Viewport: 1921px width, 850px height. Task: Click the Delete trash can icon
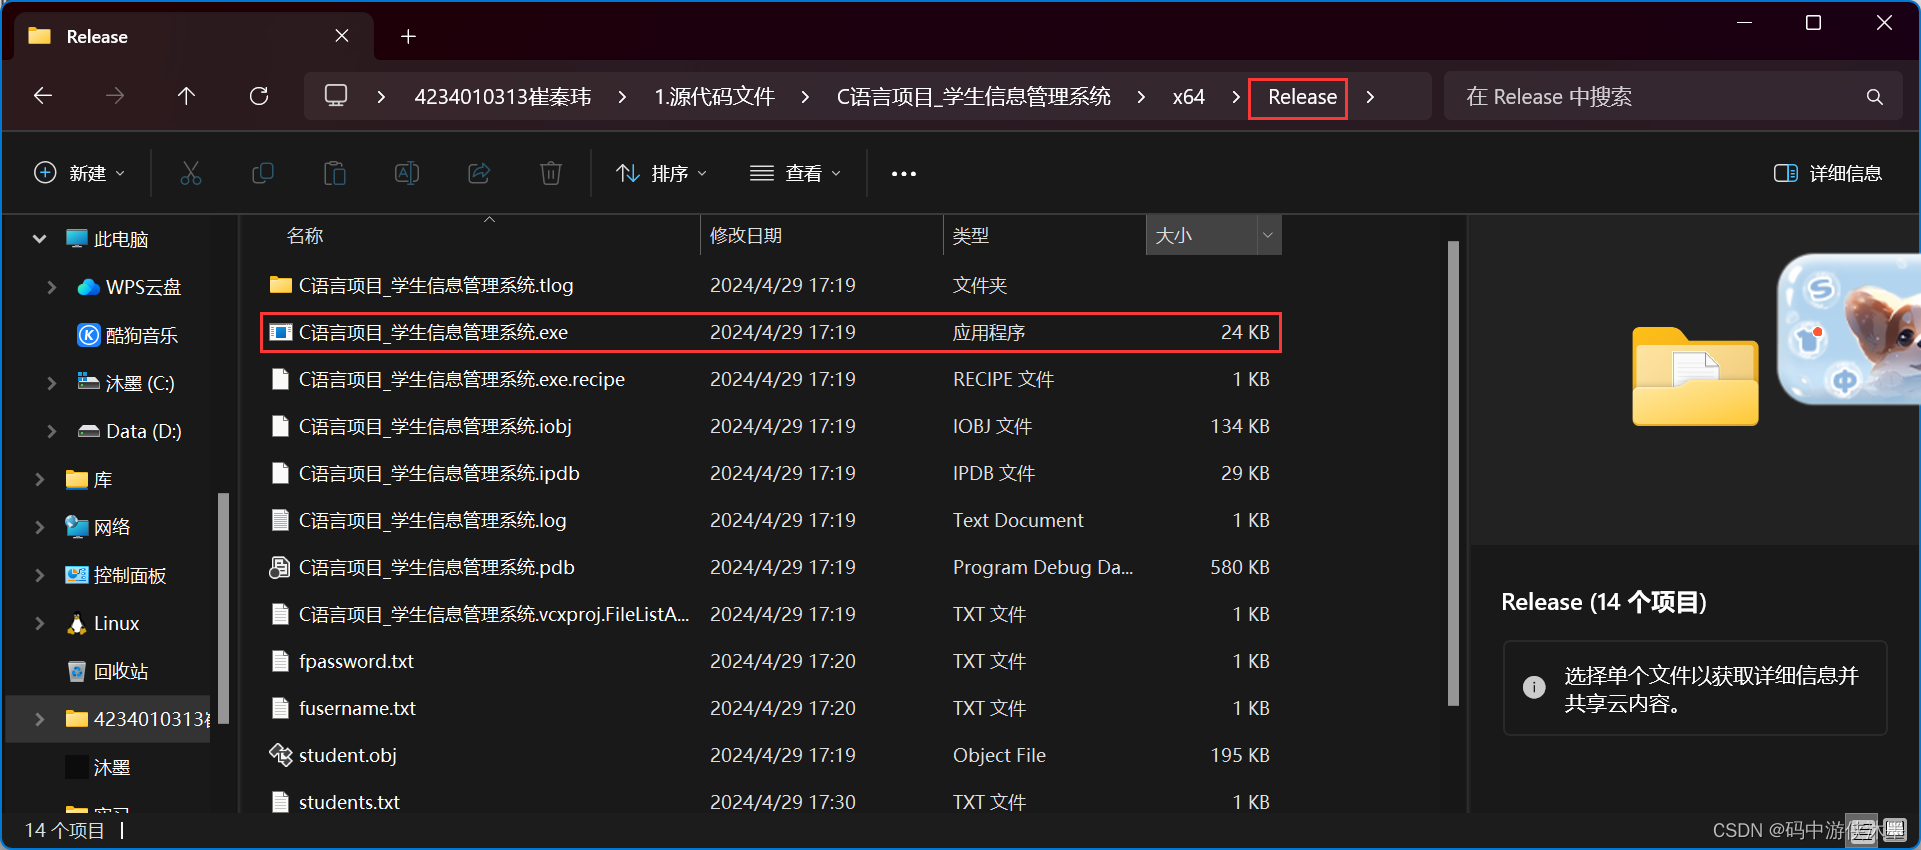coord(551,173)
